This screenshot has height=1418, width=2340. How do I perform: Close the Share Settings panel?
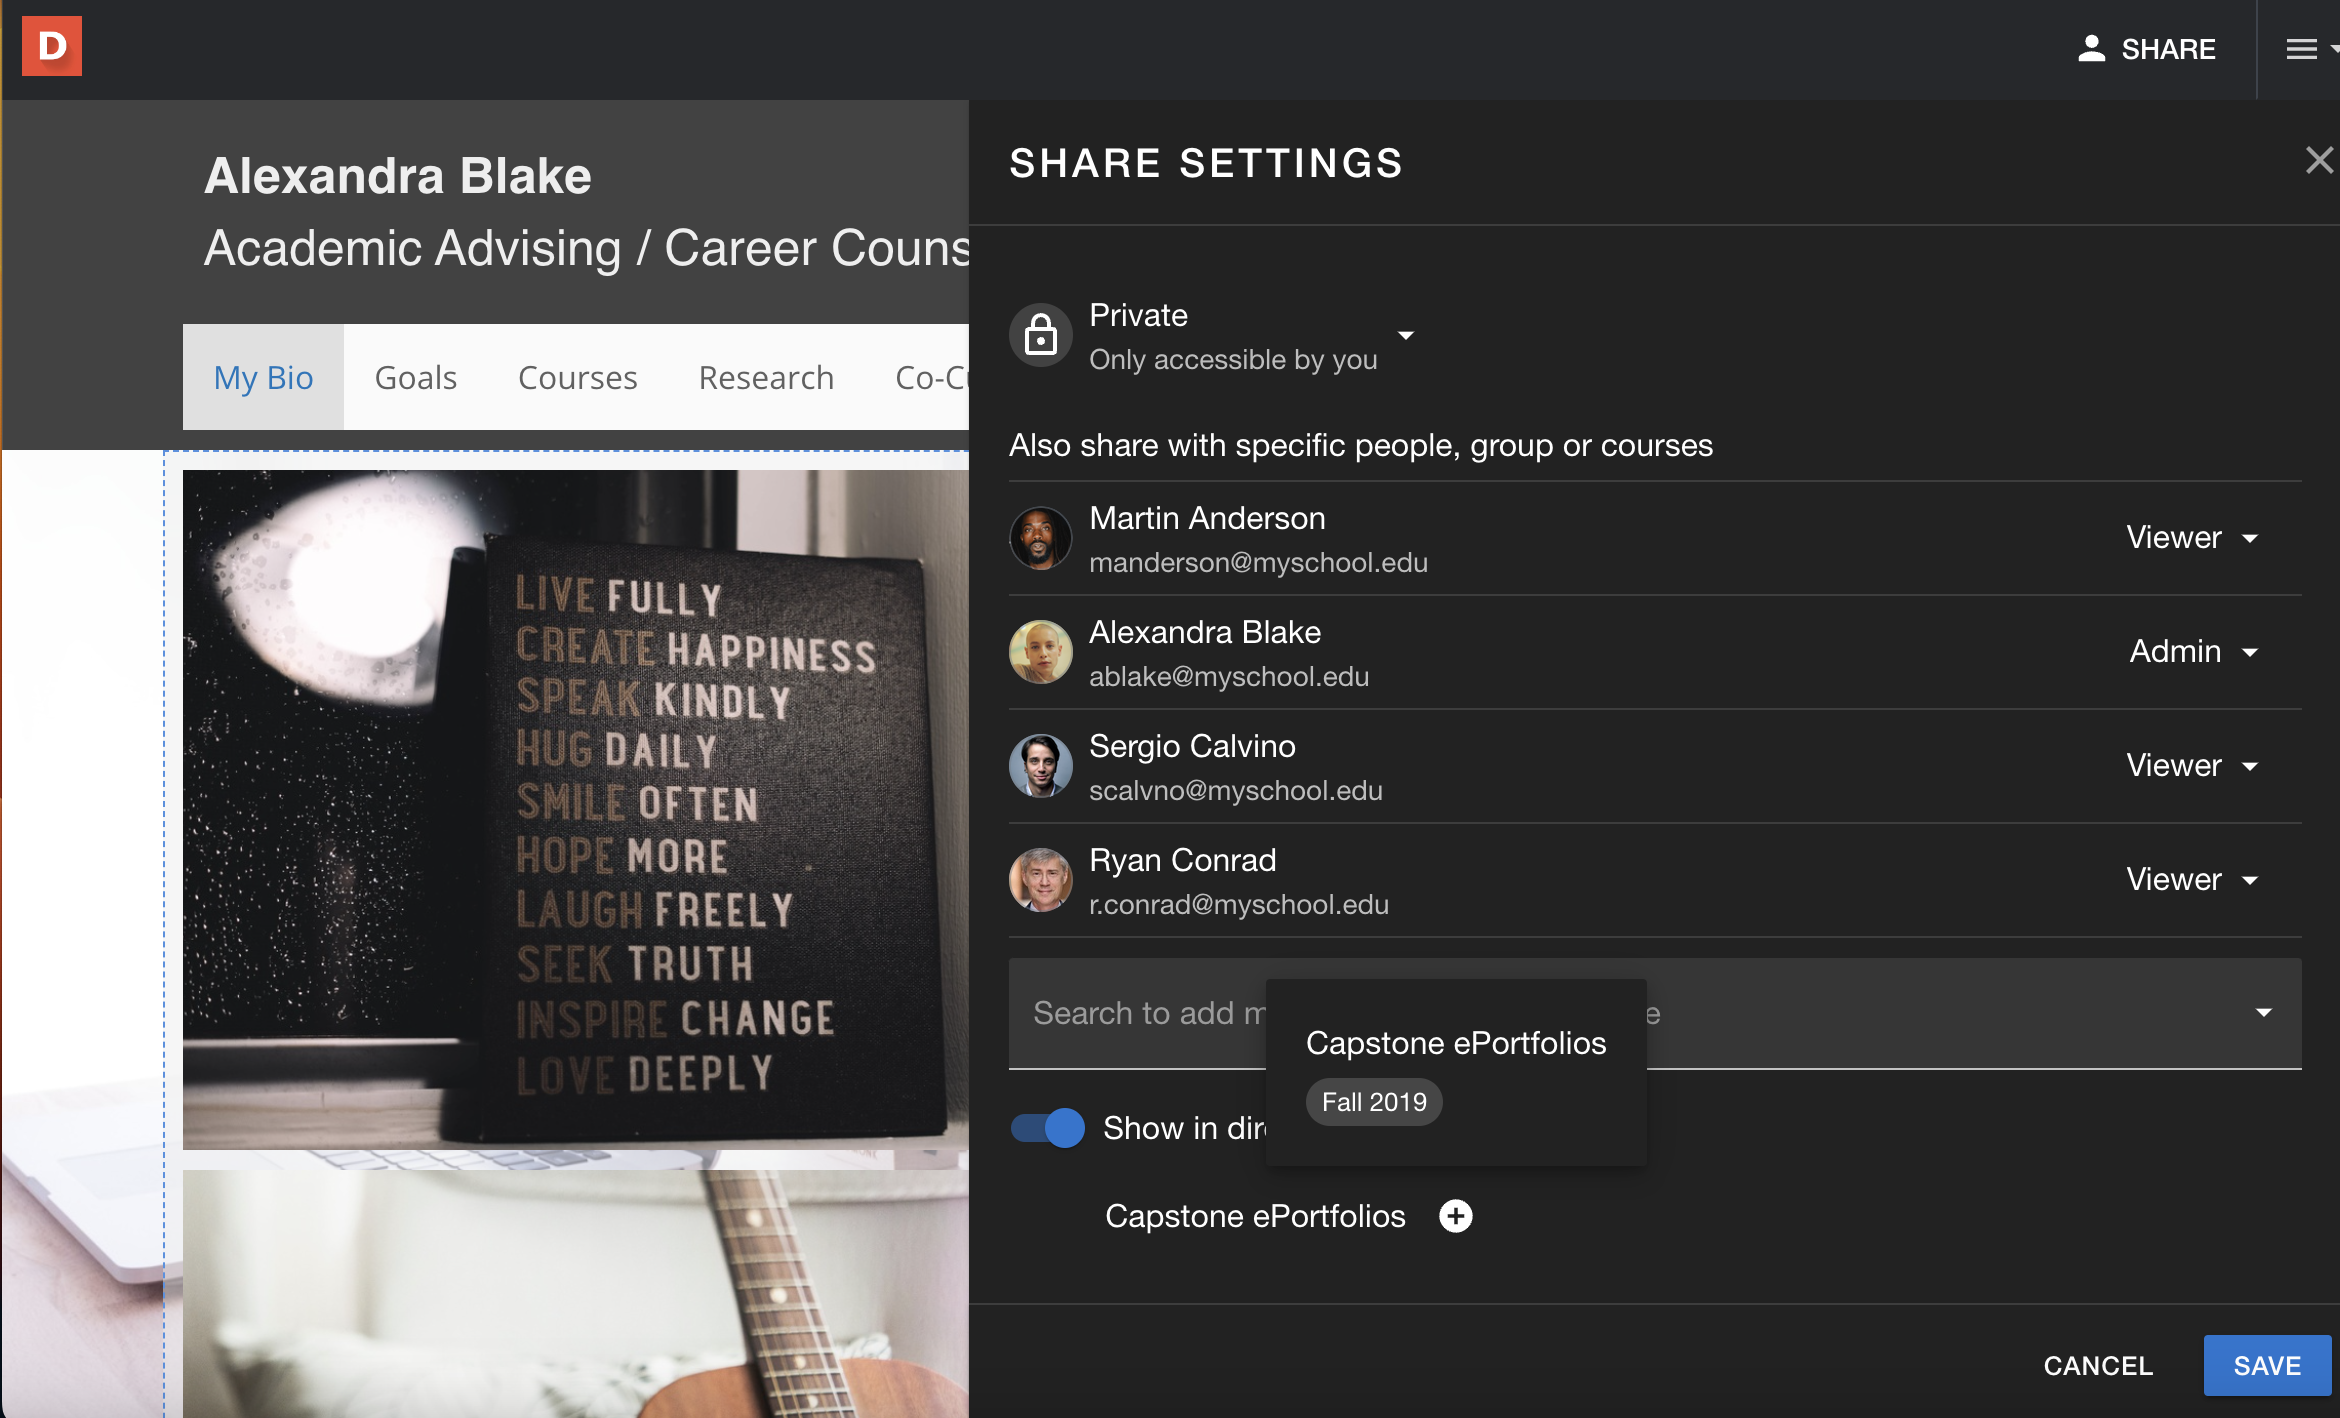tap(2318, 161)
